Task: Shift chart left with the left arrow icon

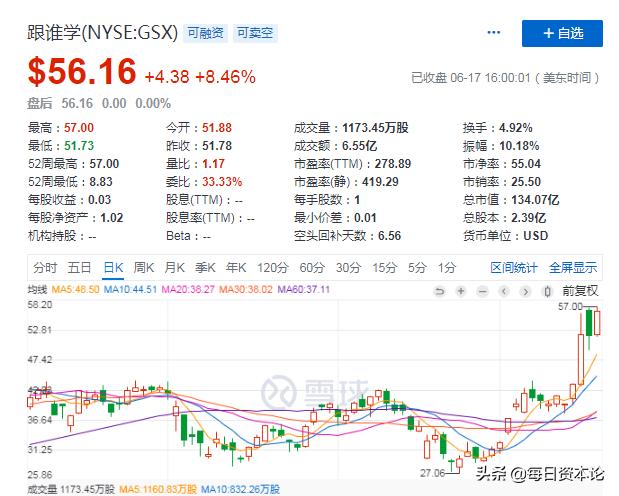Action: tap(504, 291)
